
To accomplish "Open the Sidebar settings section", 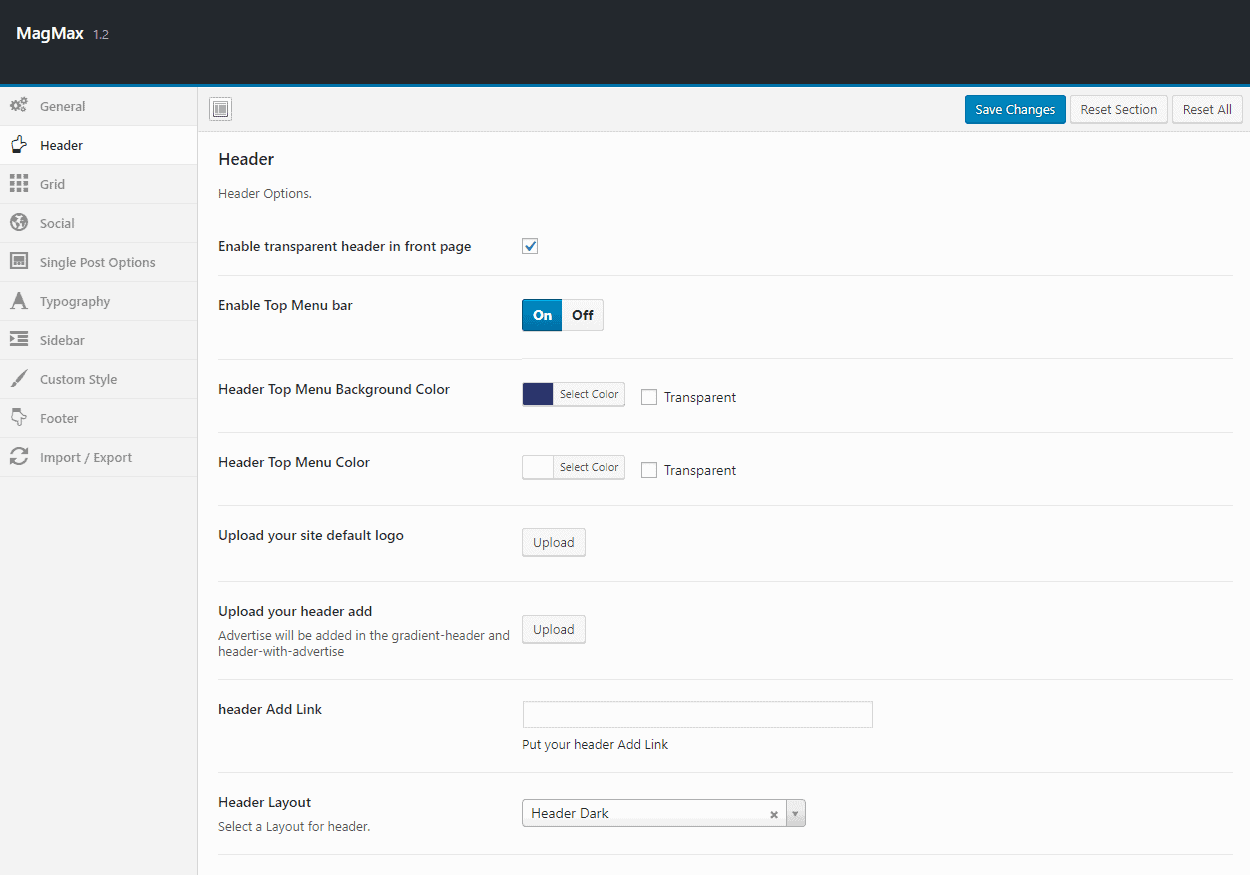I will pos(19,340).
